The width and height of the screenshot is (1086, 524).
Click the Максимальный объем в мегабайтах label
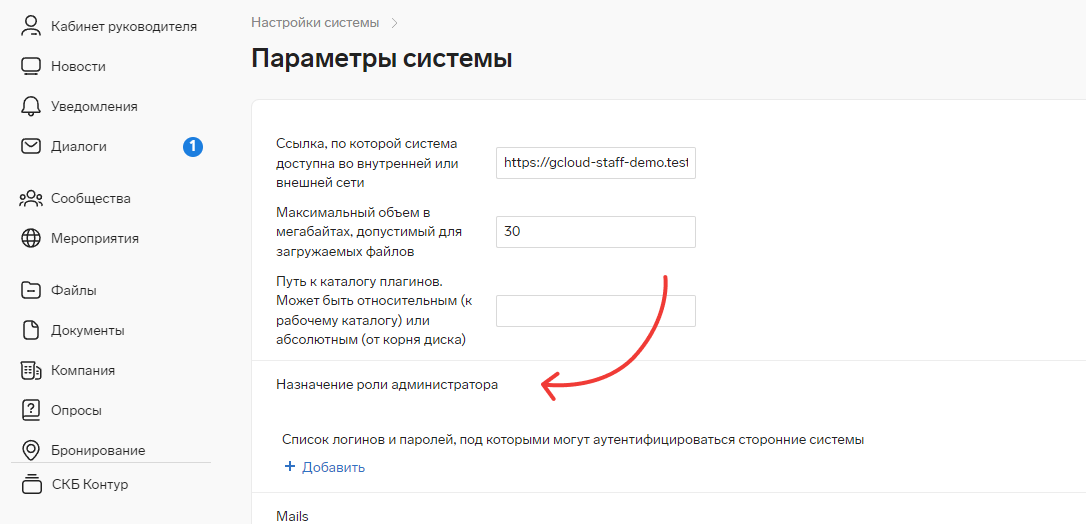(369, 232)
